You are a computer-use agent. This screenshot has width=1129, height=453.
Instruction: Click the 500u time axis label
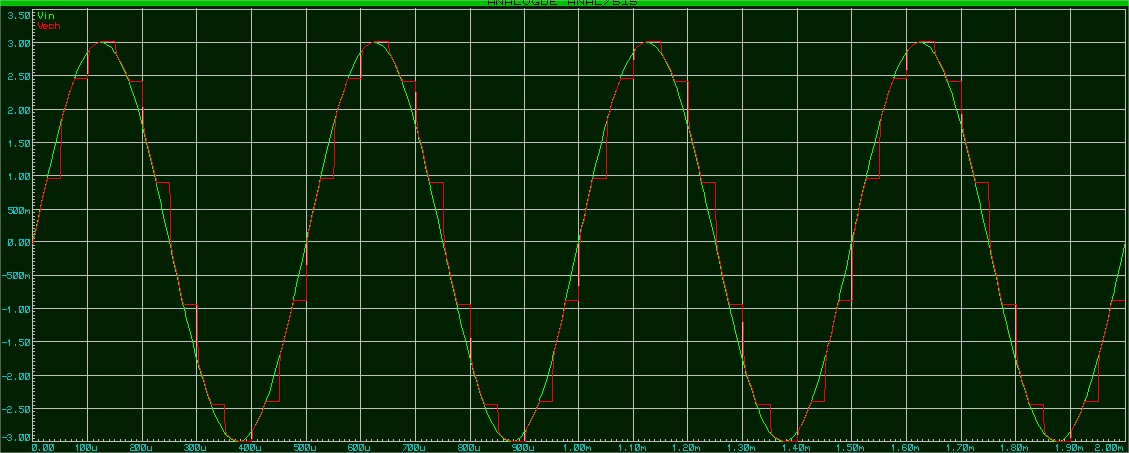click(x=305, y=447)
